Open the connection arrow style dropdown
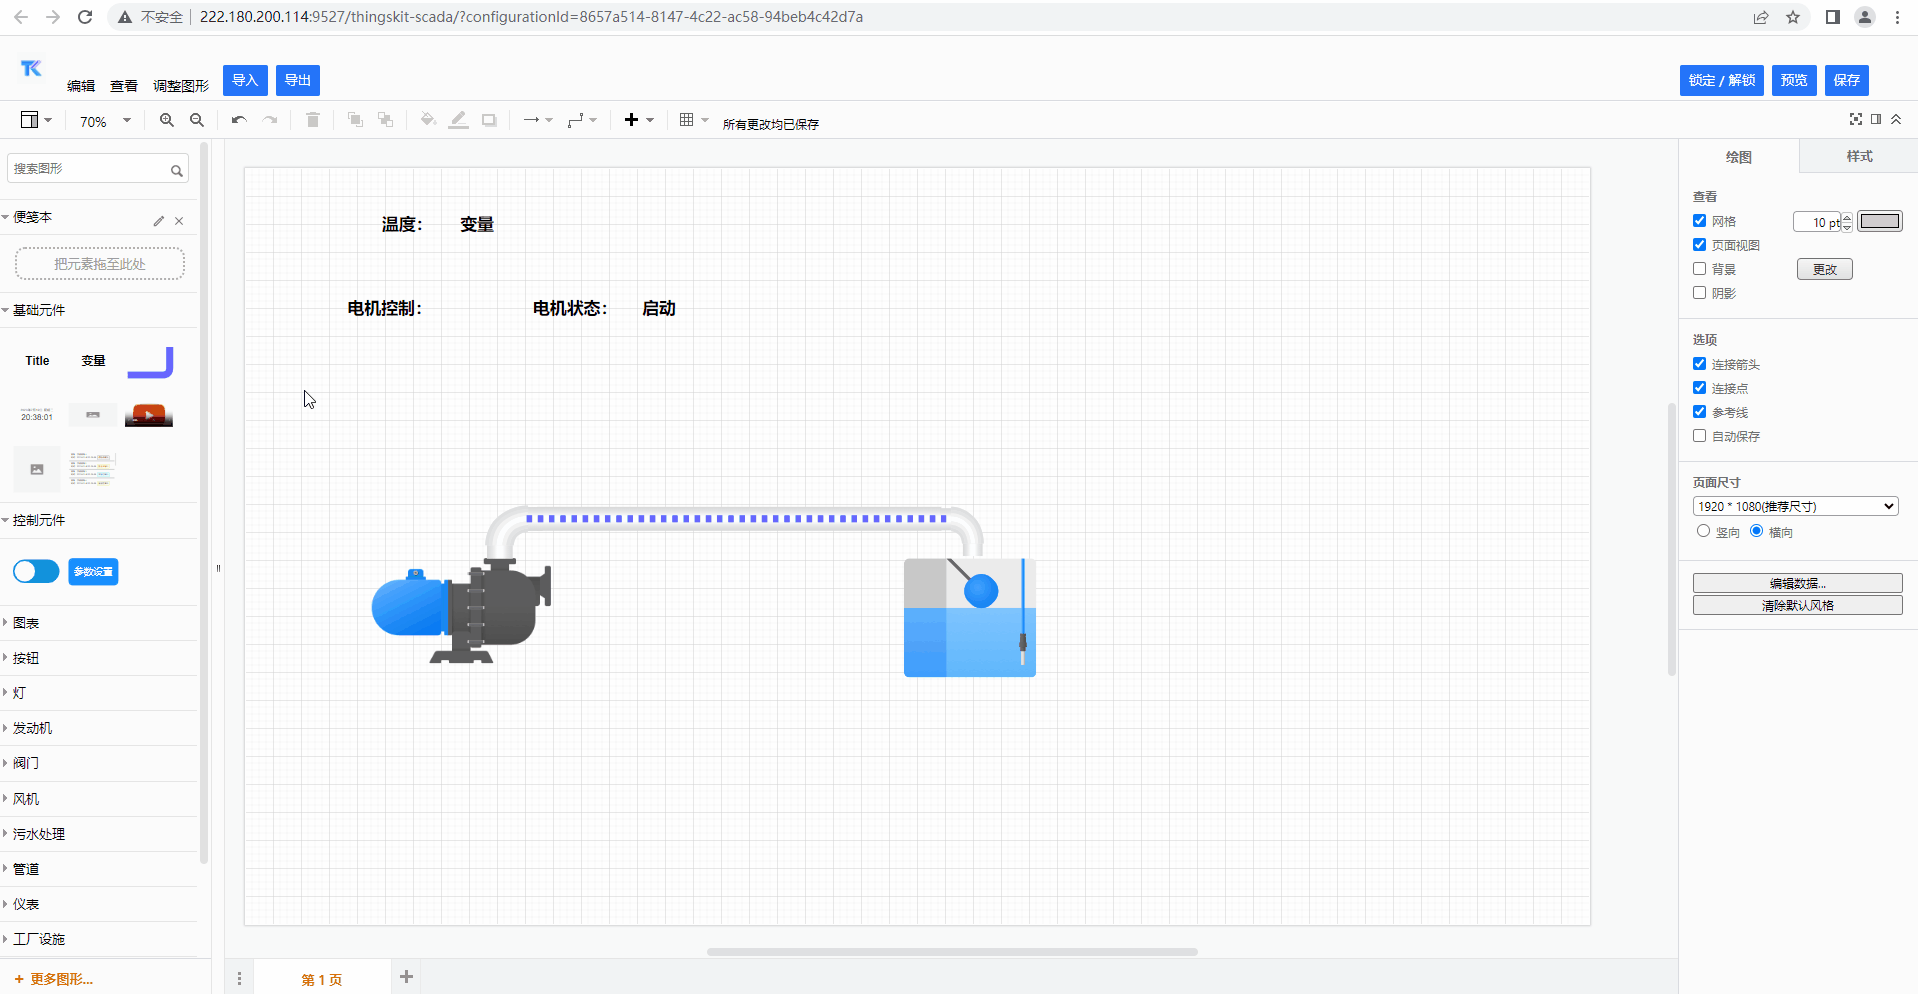Screen dimensions: 1918x994 (538, 120)
